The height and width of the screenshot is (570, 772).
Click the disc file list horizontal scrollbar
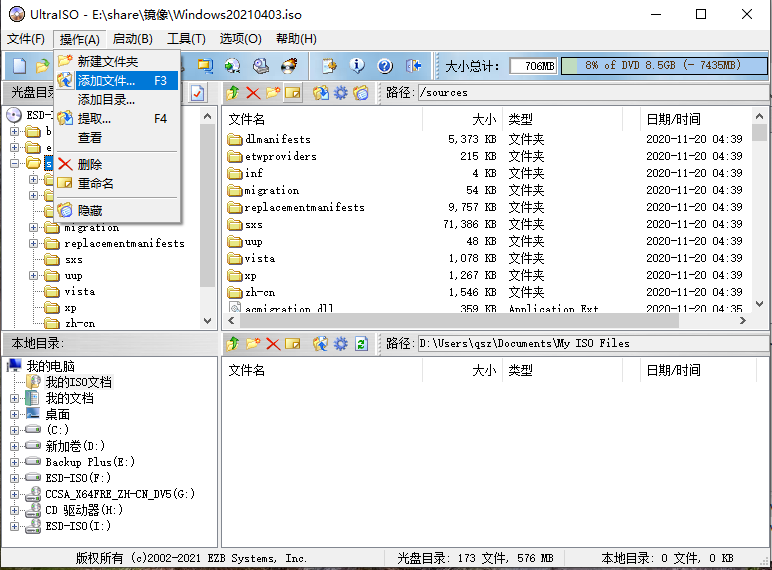tap(459, 320)
